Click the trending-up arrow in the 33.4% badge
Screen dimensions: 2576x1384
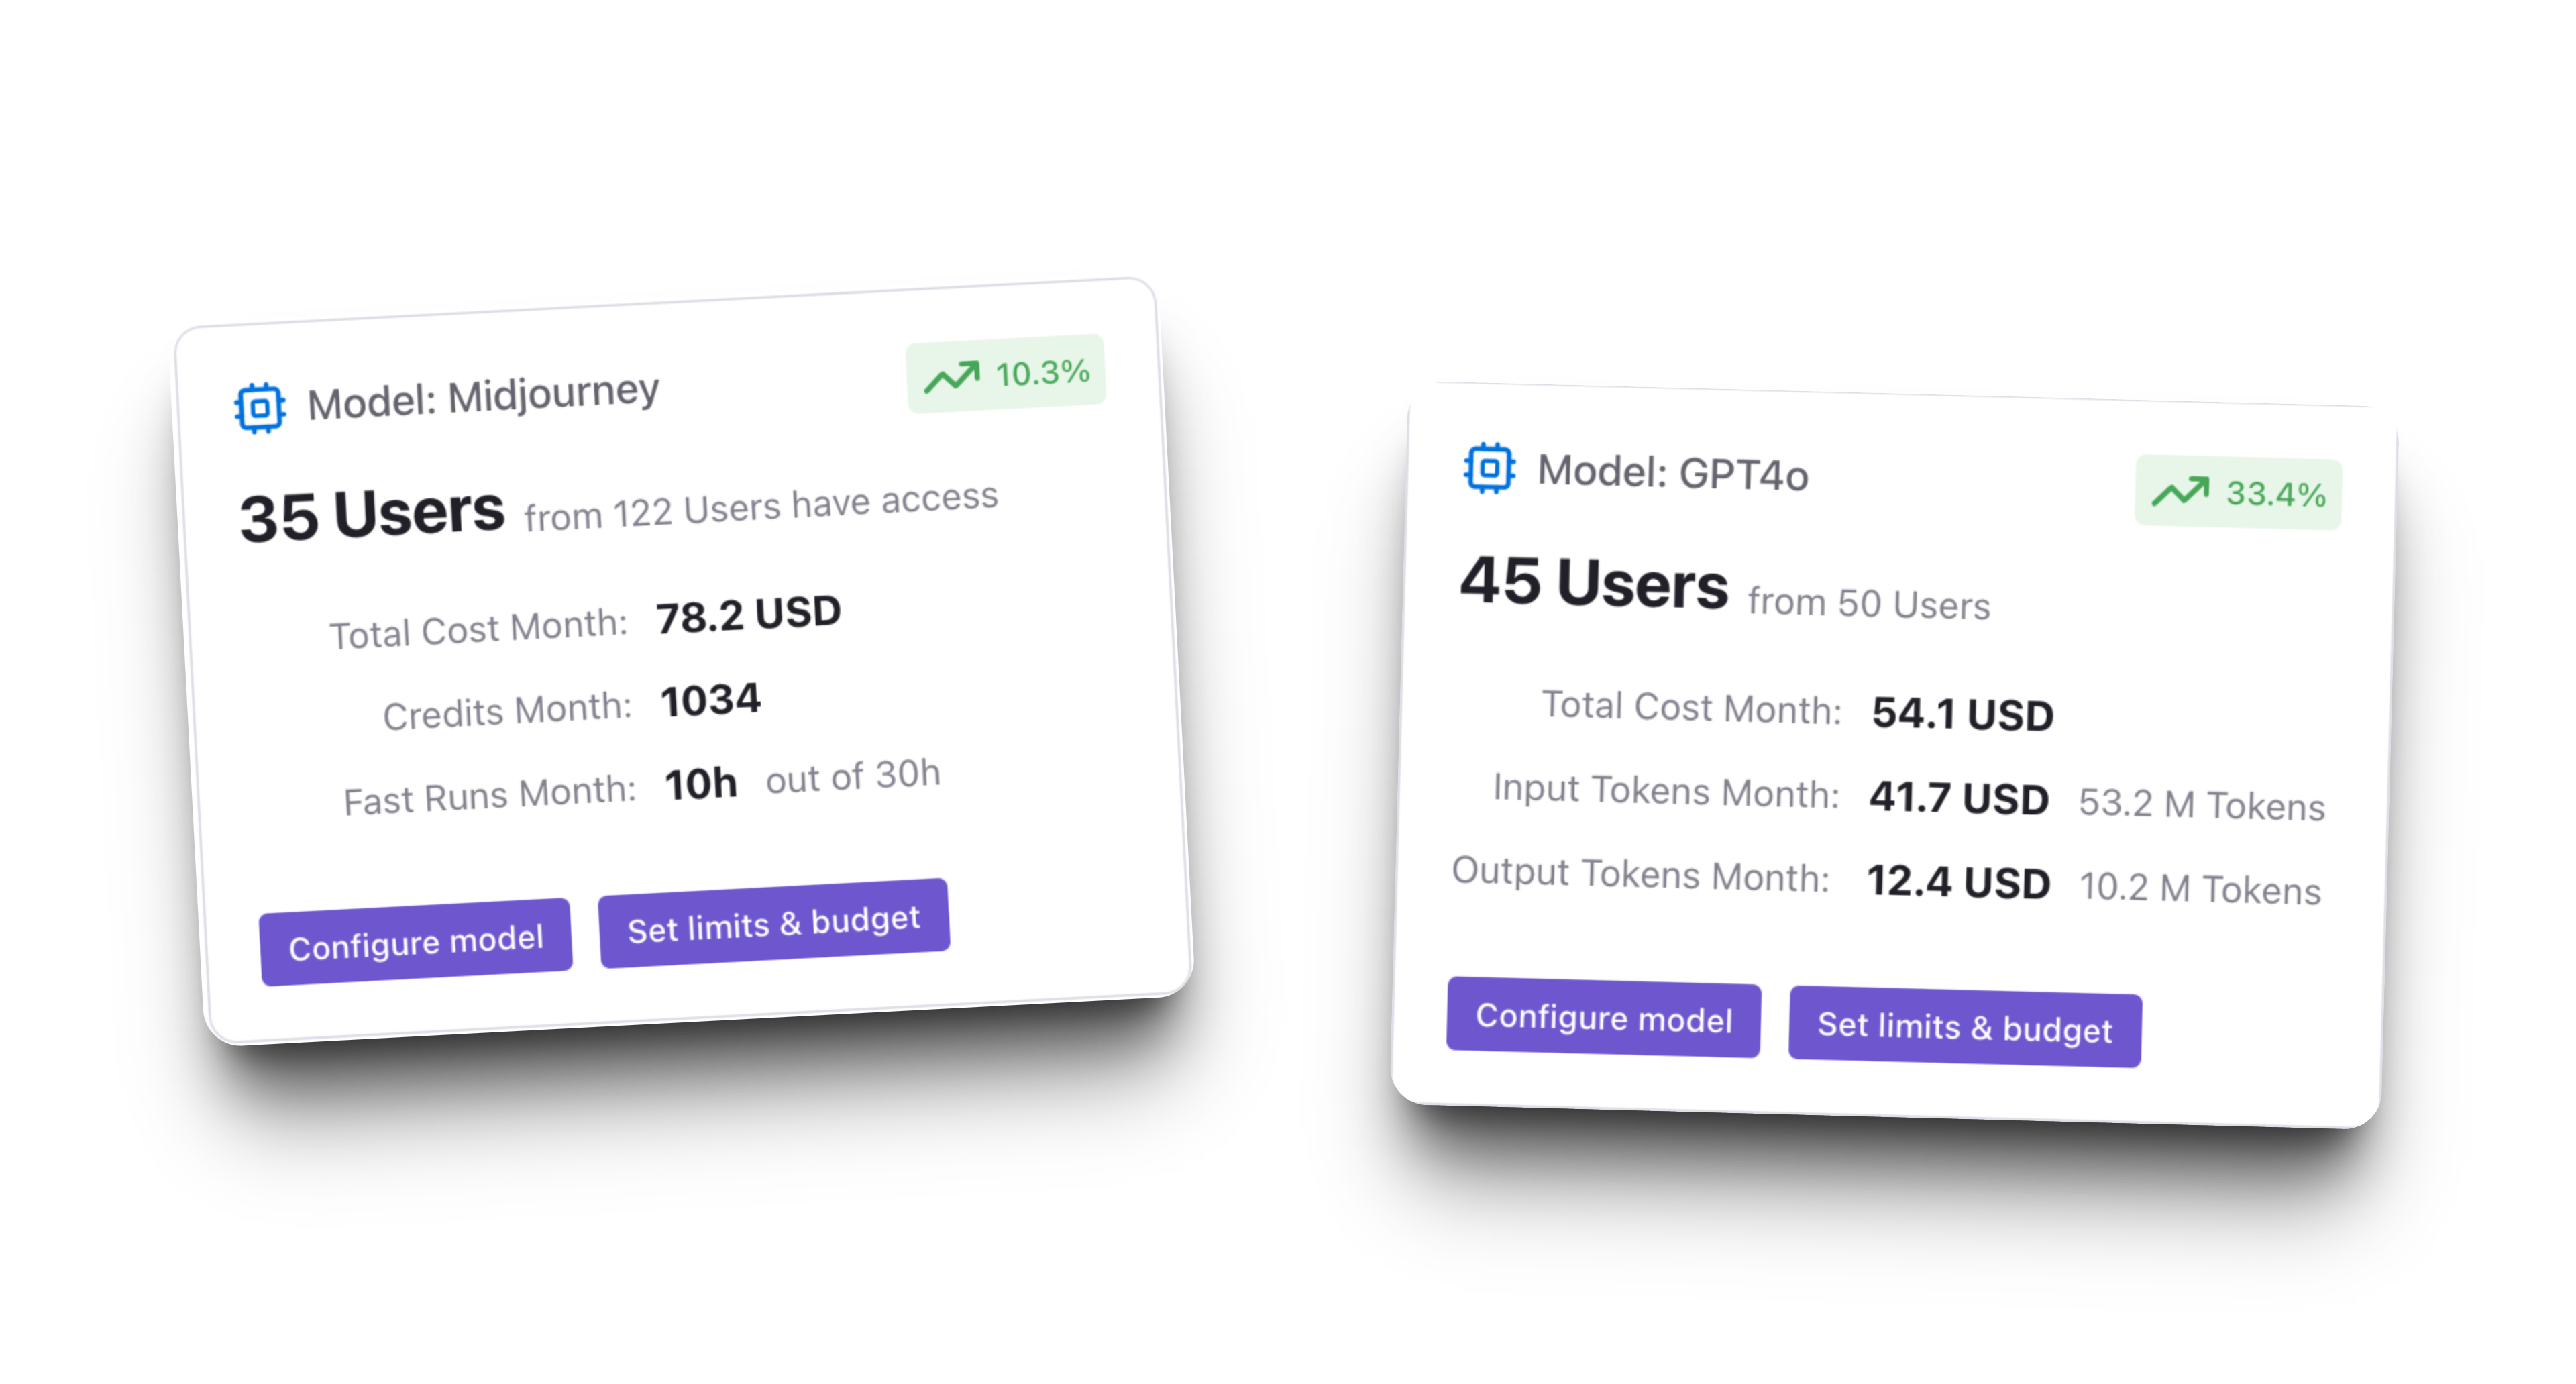2180,491
